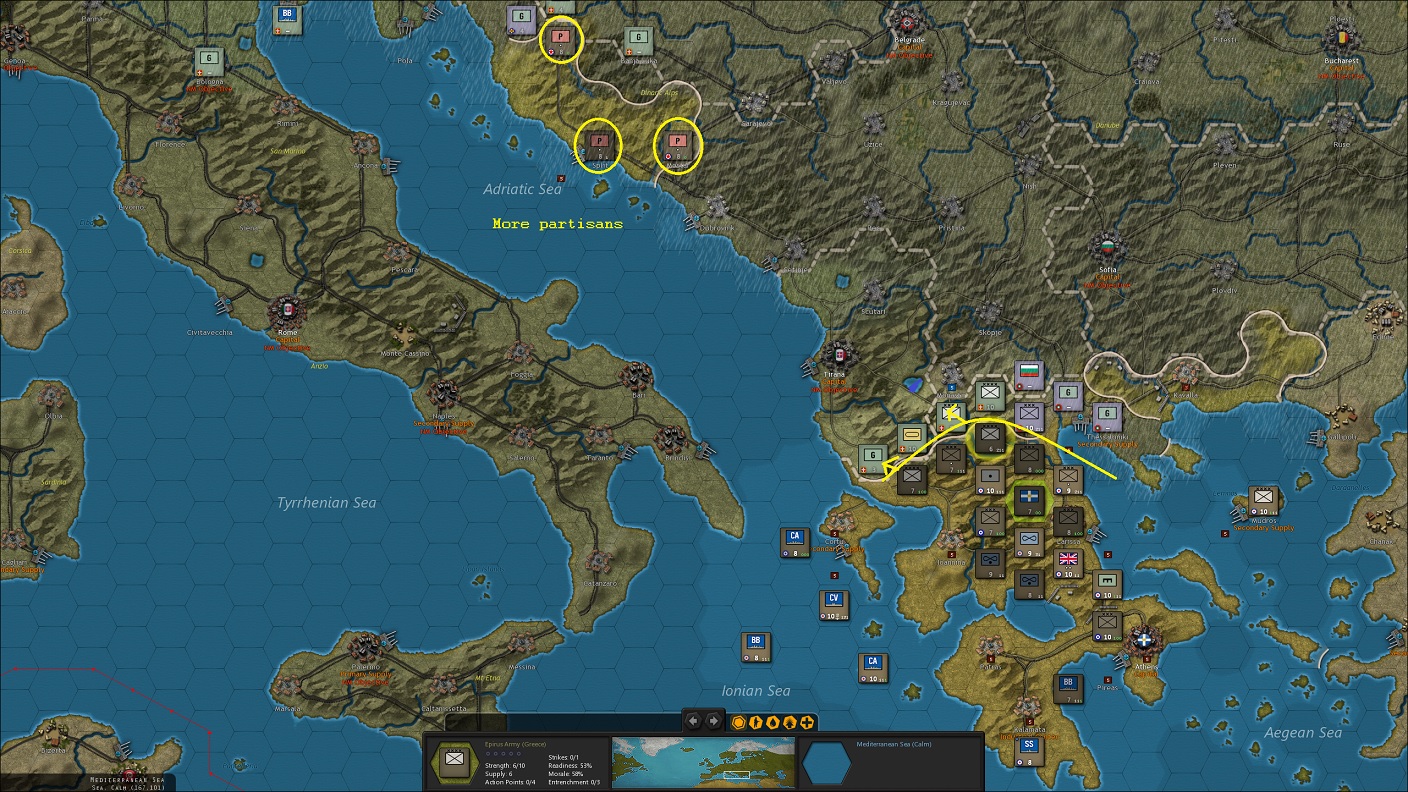Select the Bulgarian flag unit
The width and height of the screenshot is (1408, 792).
tap(1028, 376)
